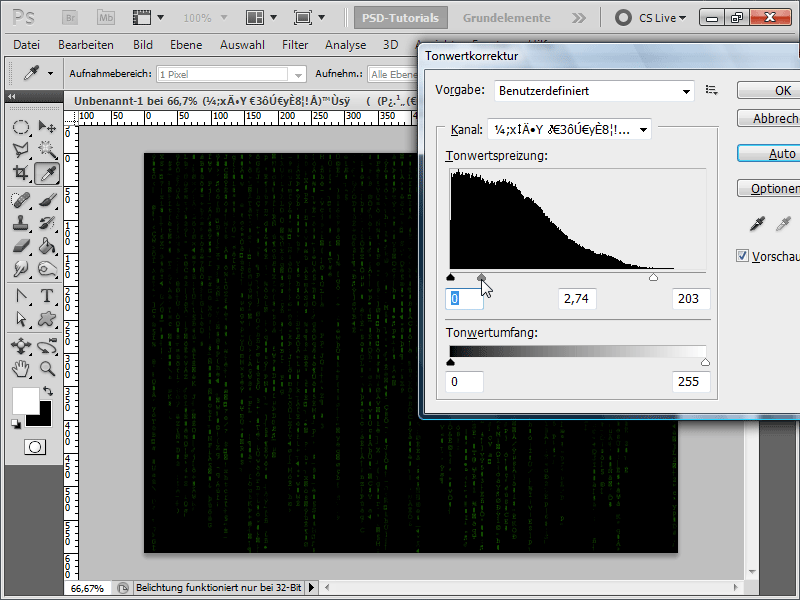Select the Custom Shape tool
The width and height of the screenshot is (800, 600).
(47, 319)
